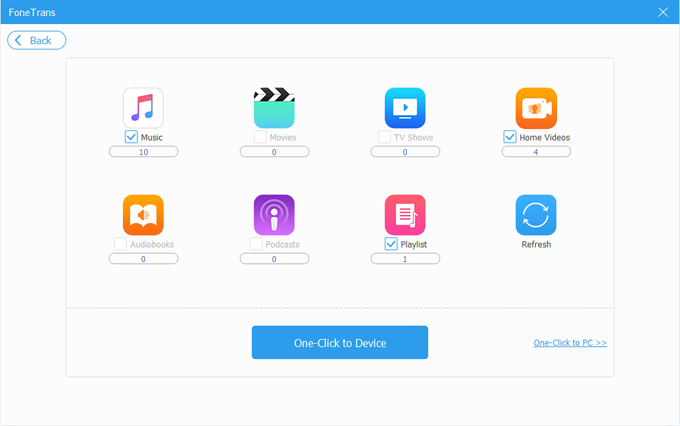Disable the Playlist checkbox
The image size is (680, 426).
(x=391, y=244)
